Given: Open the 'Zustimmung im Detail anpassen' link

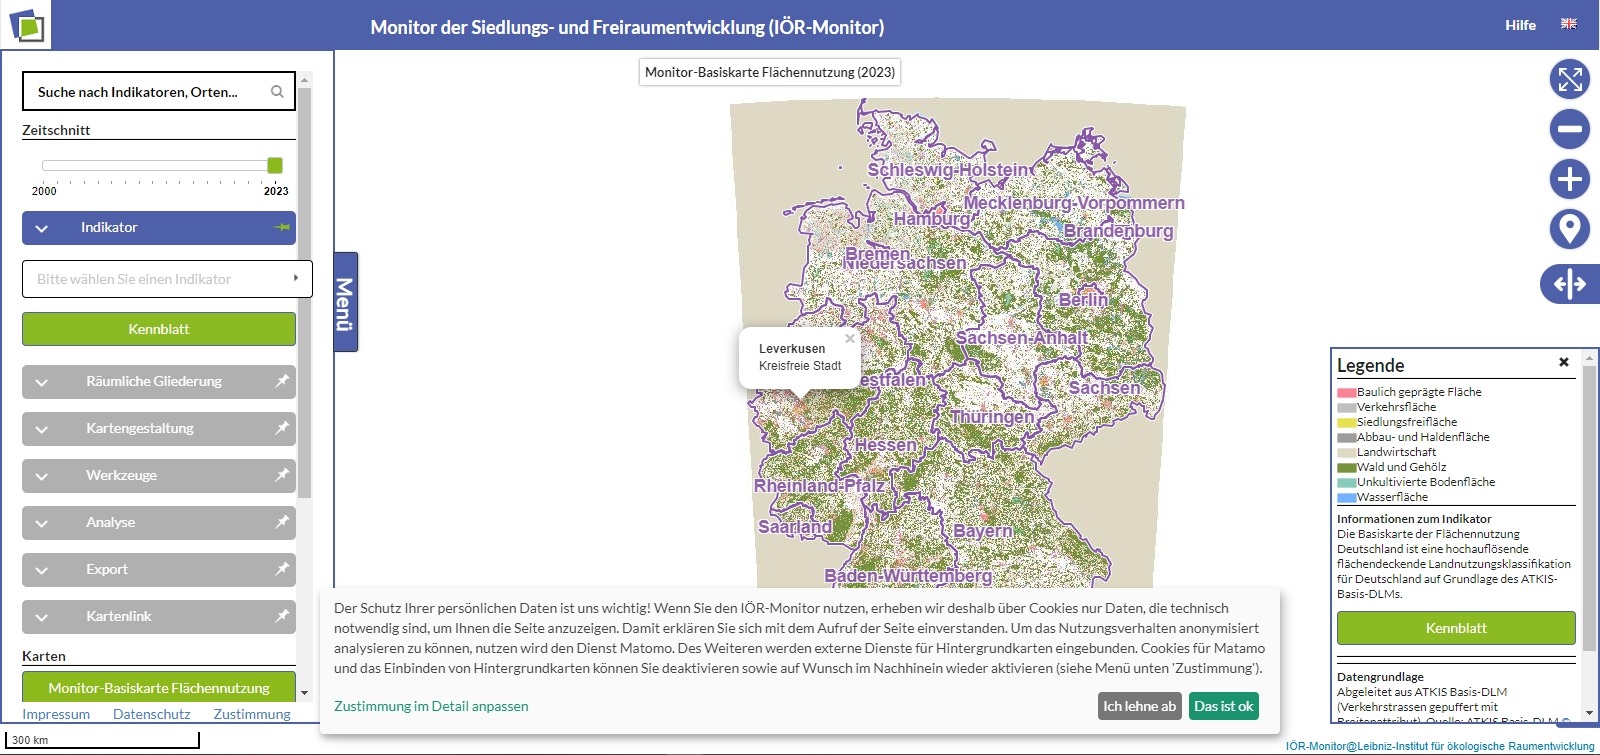Looking at the screenshot, I should coord(431,706).
